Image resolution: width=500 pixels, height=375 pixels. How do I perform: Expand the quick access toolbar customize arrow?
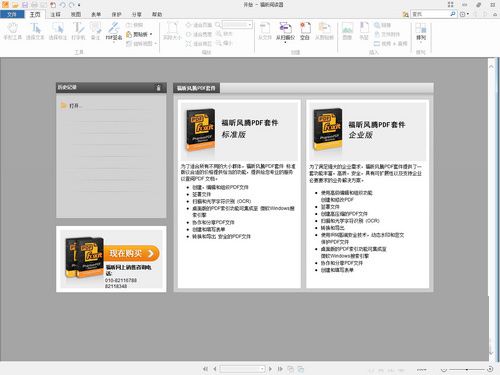click(79, 5)
